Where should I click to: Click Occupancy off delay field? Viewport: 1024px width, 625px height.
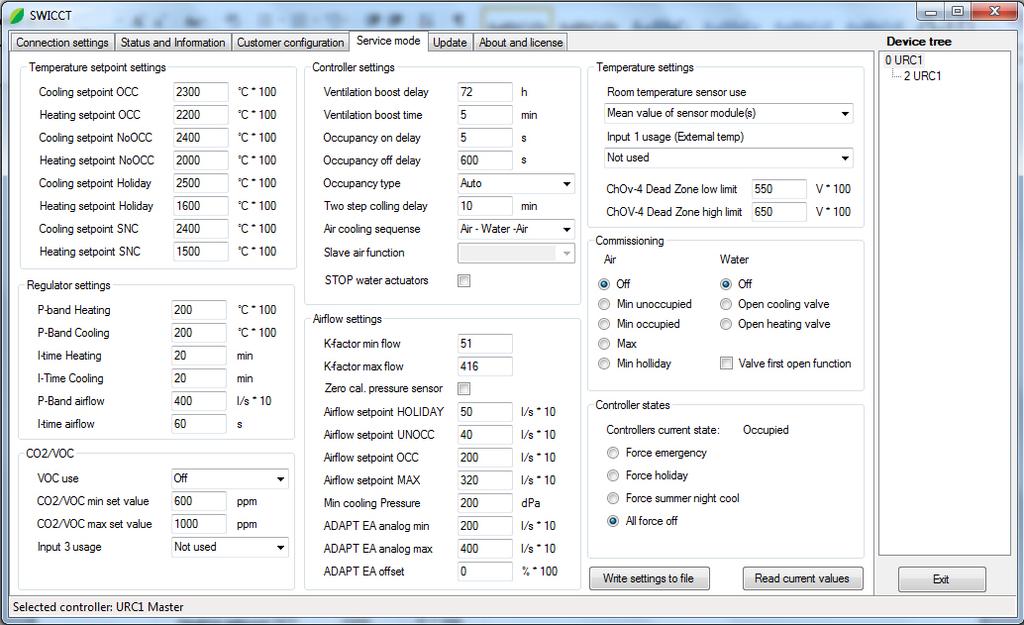point(485,161)
